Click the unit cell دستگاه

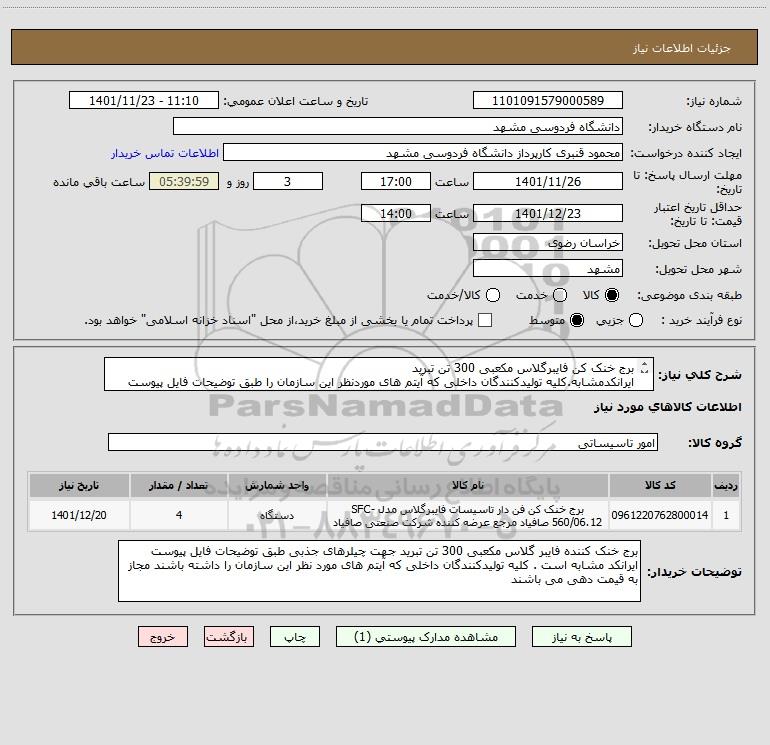277,515
